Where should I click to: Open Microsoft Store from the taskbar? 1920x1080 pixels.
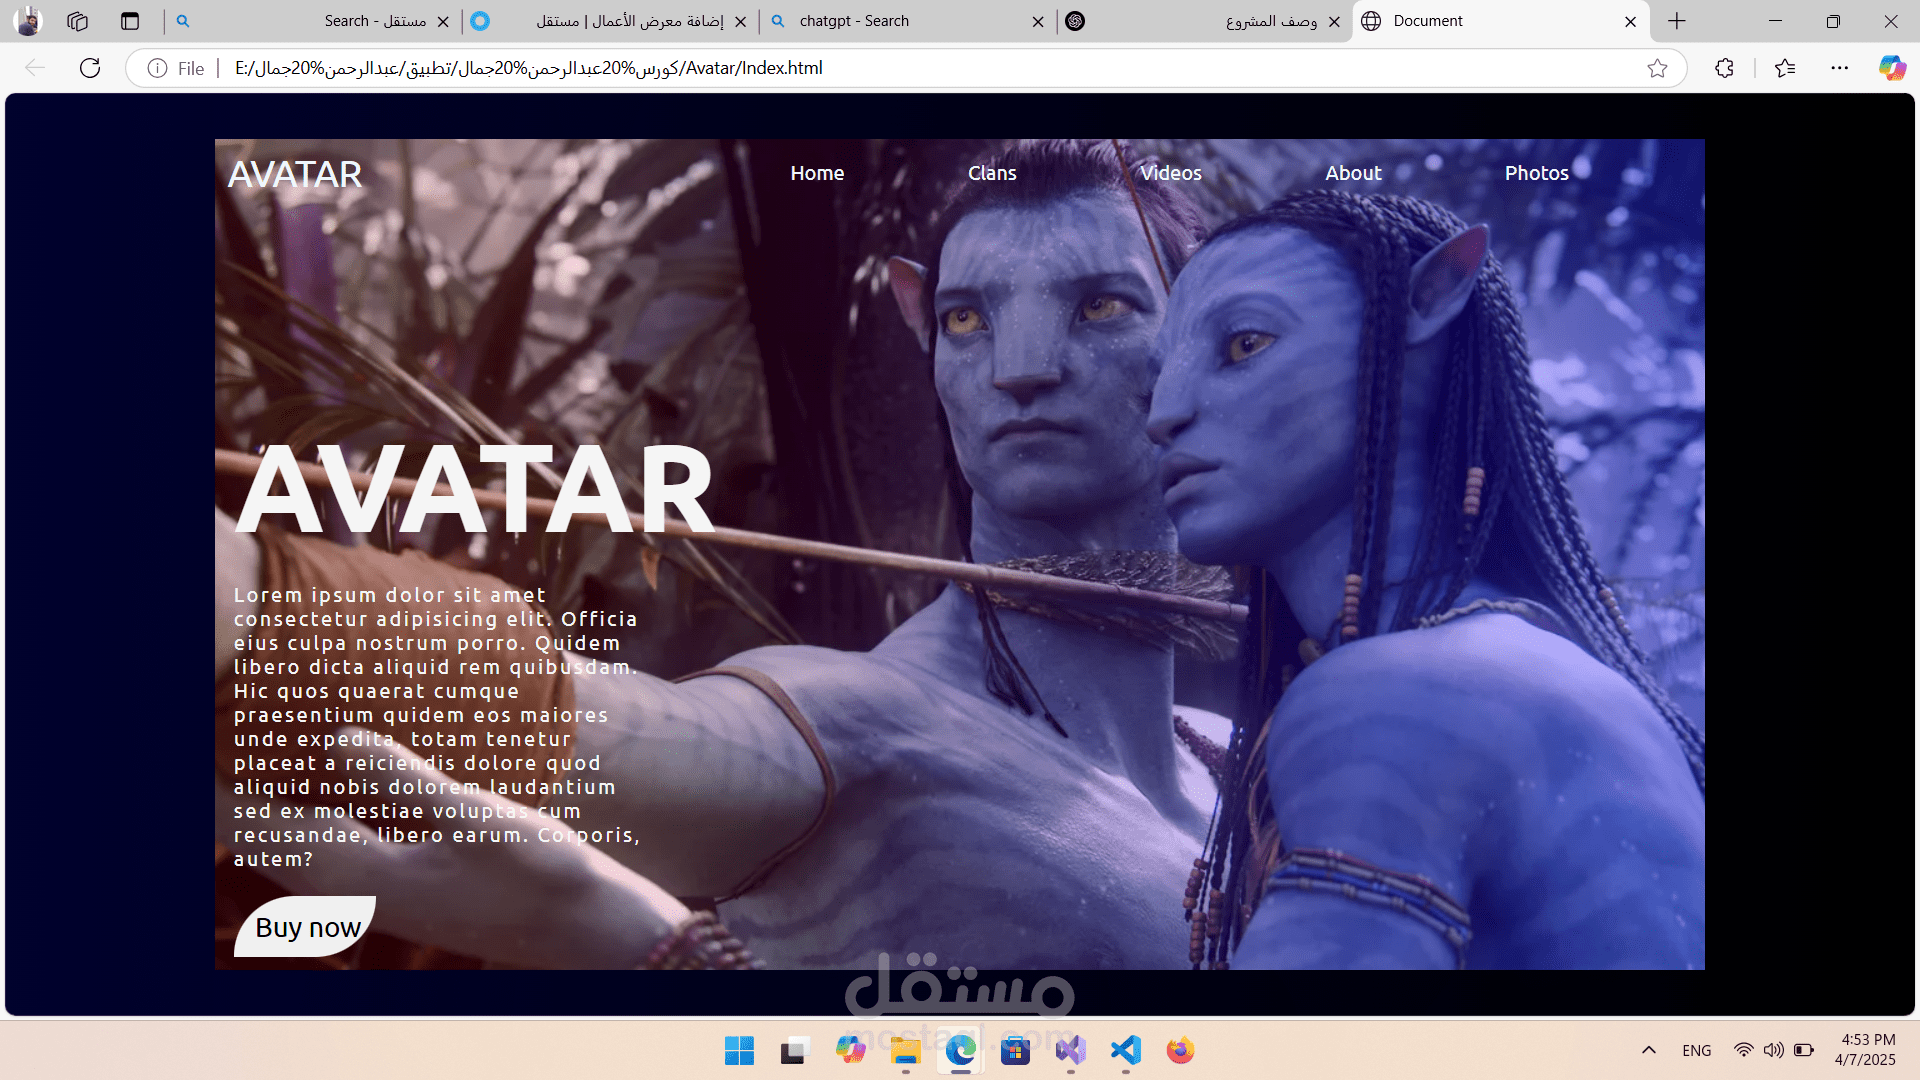coord(1015,1051)
